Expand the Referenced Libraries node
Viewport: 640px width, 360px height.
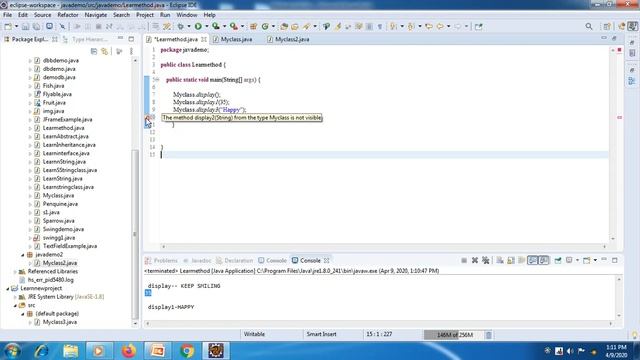click(x=15, y=271)
